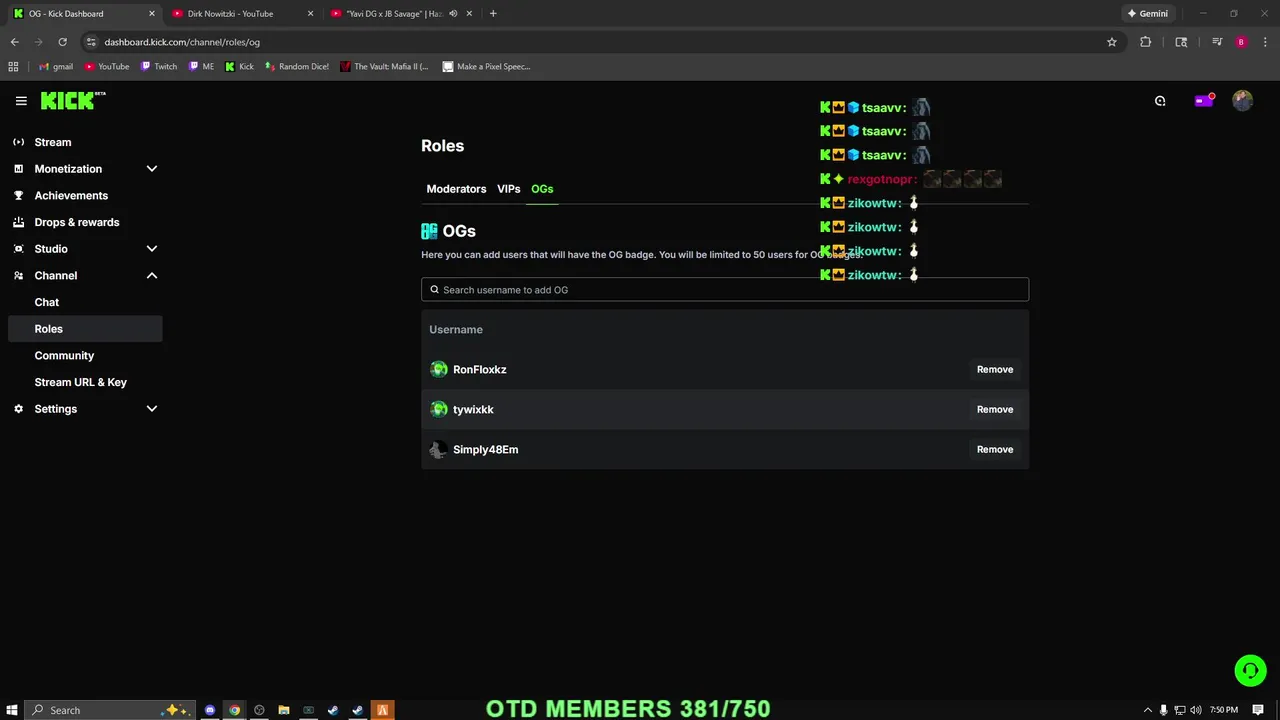Image resolution: width=1280 pixels, height=720 pixels.
Task: Open a new browser tab
Action: pyautogui.click(x=493, y=14)
